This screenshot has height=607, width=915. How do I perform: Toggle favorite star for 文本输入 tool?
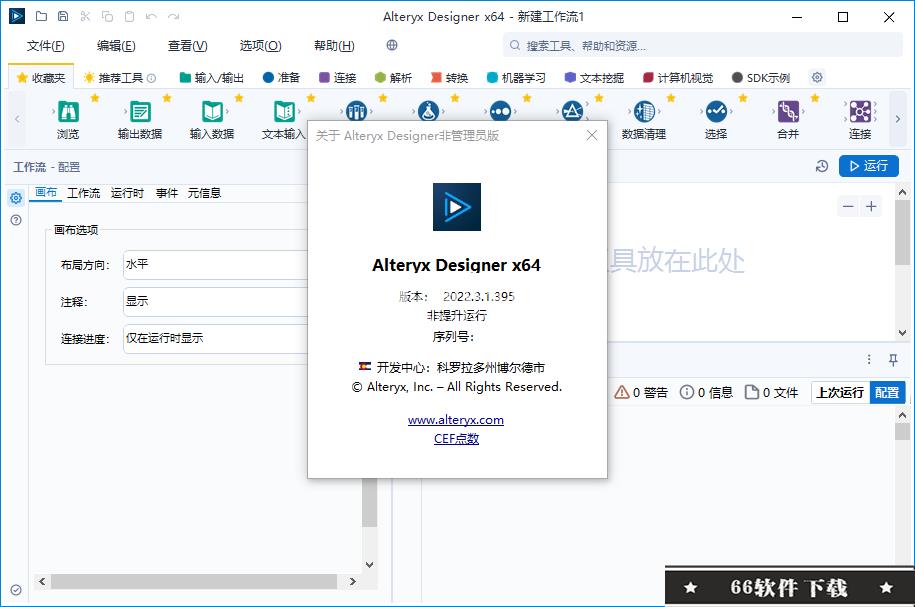pyautogui.click(x=311, y=98)
